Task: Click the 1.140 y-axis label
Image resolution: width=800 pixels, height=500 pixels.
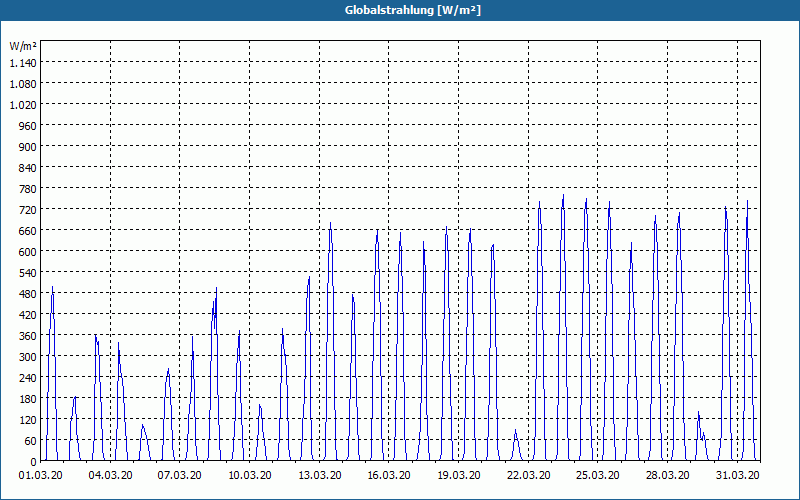Action: point(23,63)
